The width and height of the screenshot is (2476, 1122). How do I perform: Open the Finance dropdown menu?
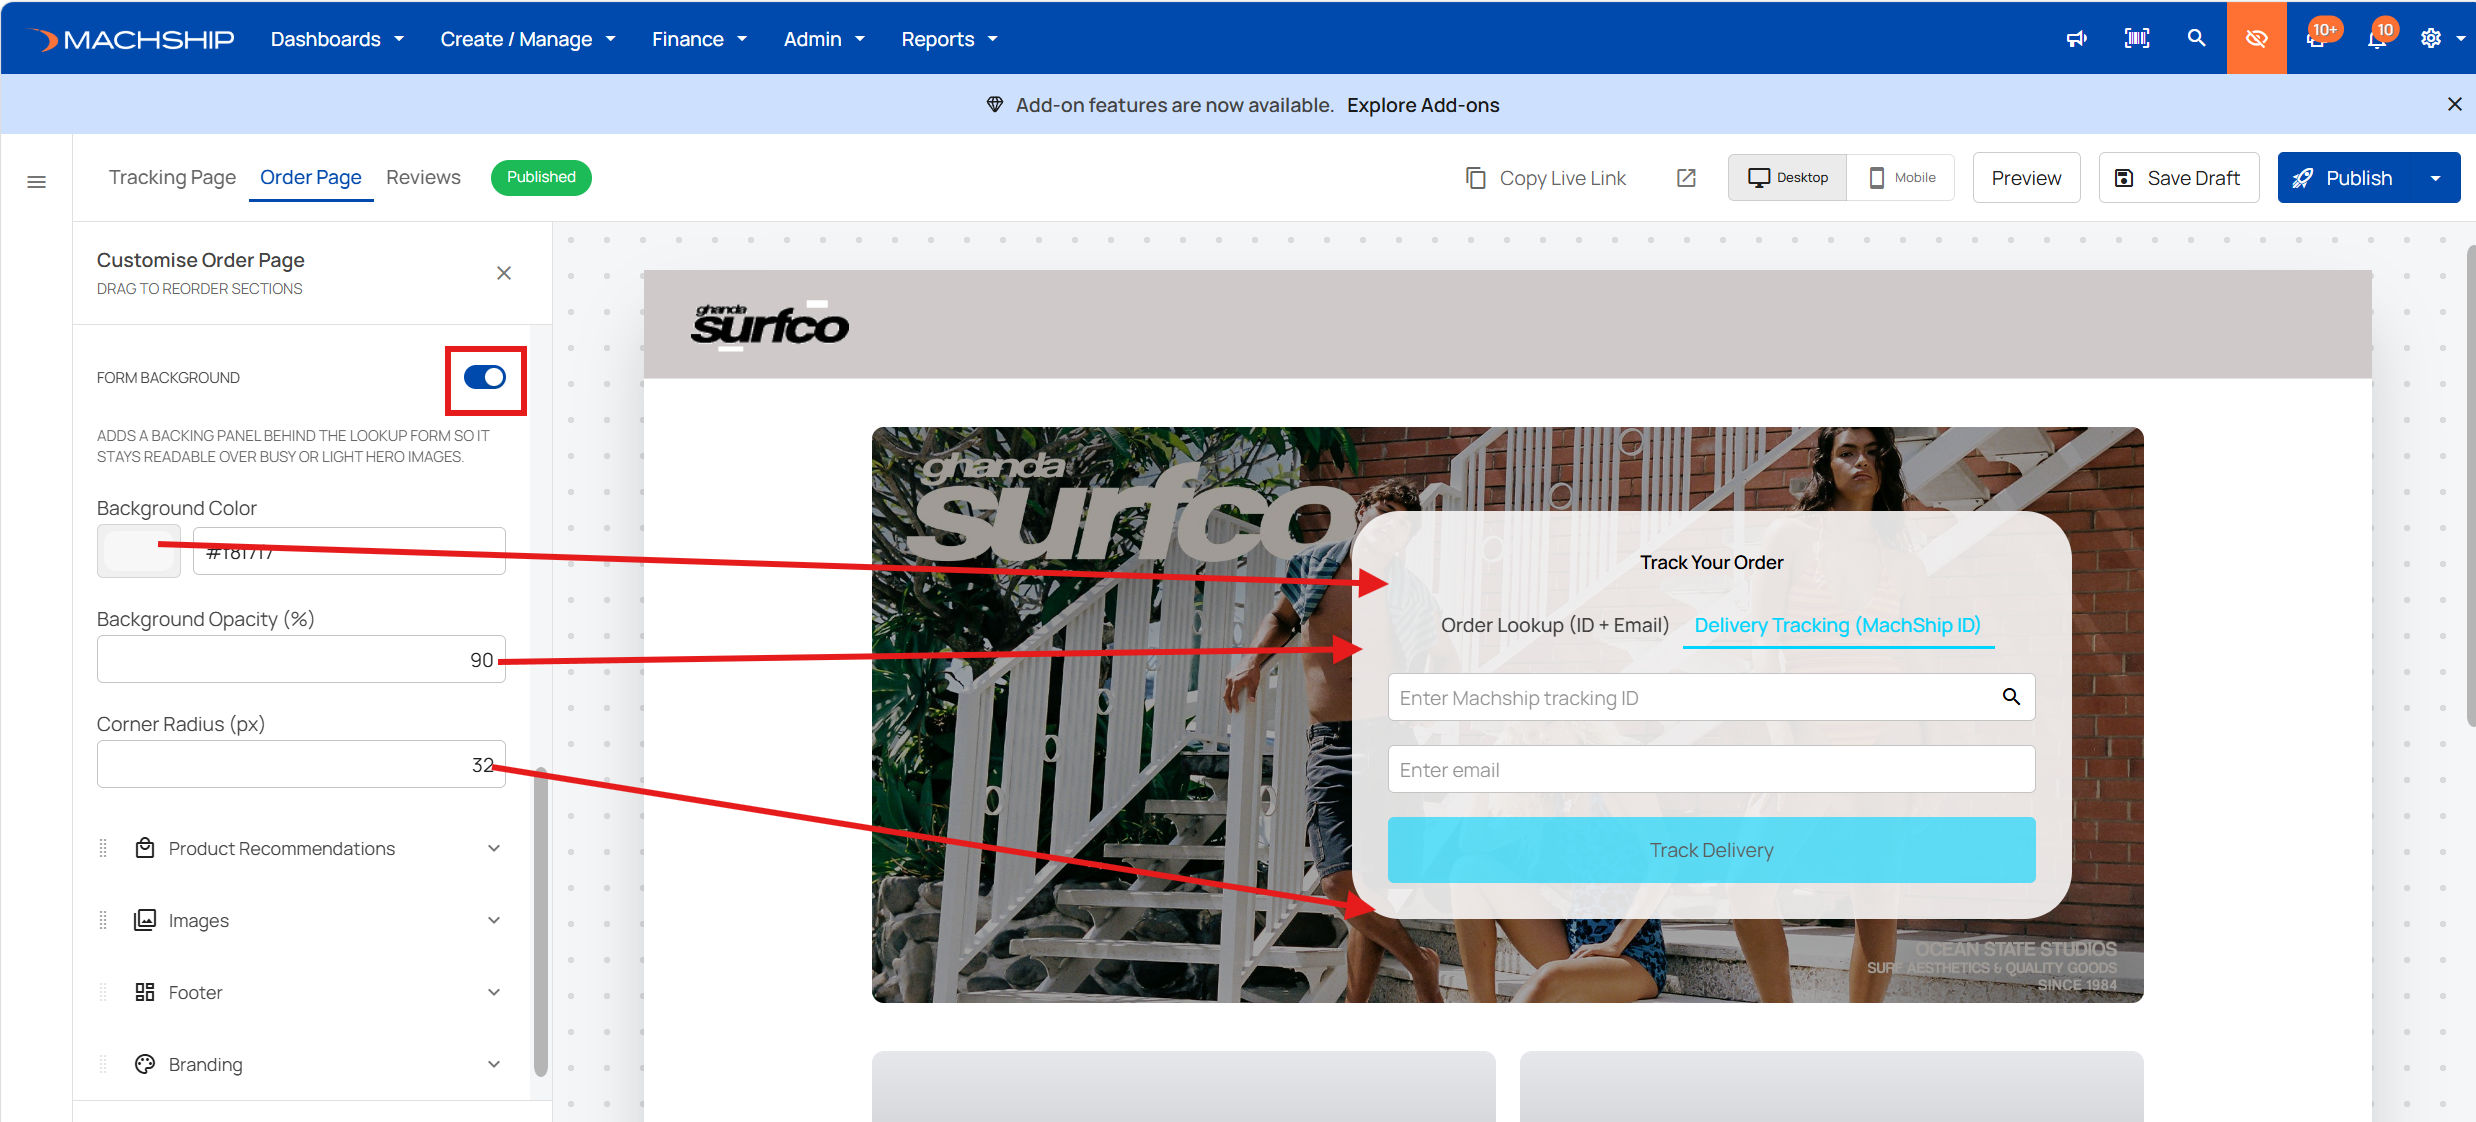[x=699, y=39]
